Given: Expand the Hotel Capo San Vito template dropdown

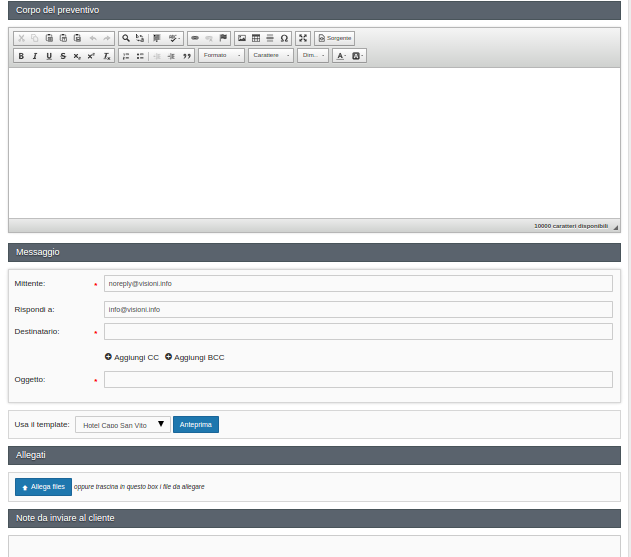Looking at the screenshot, I should point(122,425).
